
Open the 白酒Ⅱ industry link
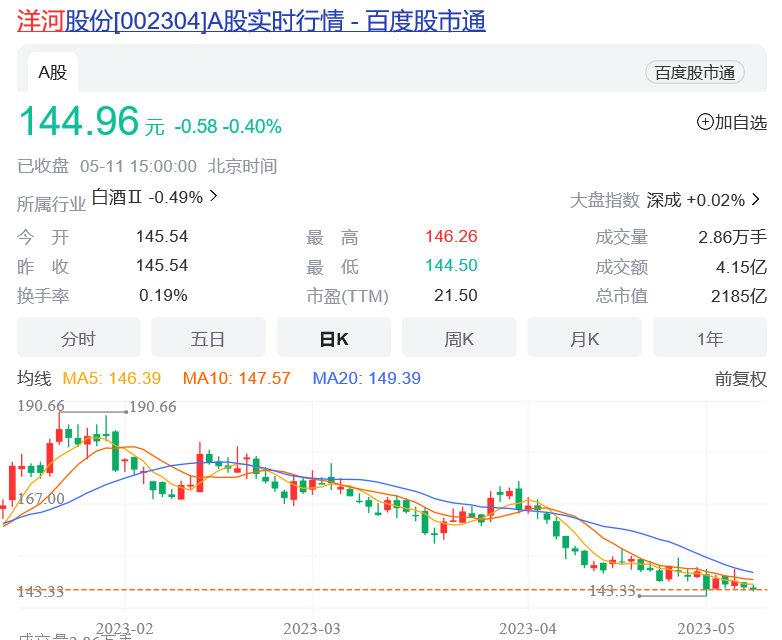click(x=148, y=197)
